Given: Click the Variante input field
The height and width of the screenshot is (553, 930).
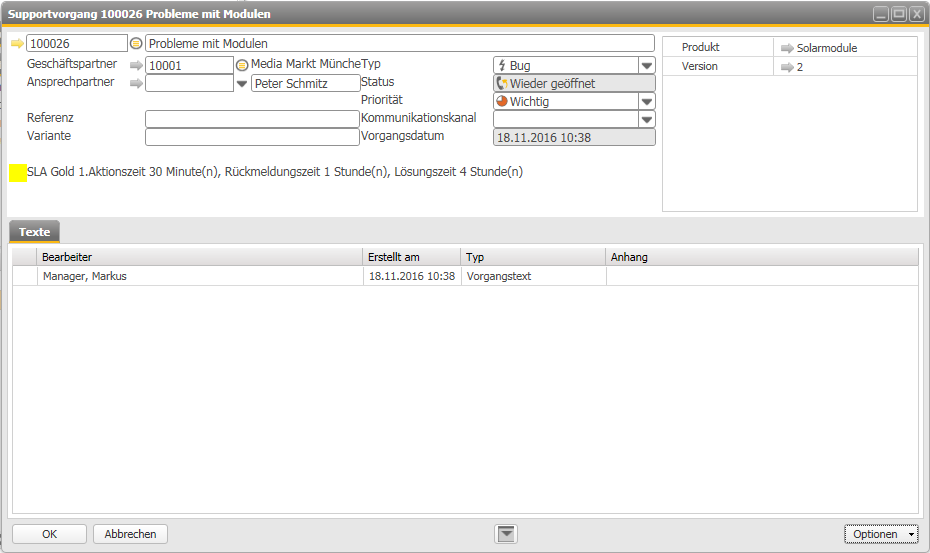Looking at the screenshot, I should (252, 136).
